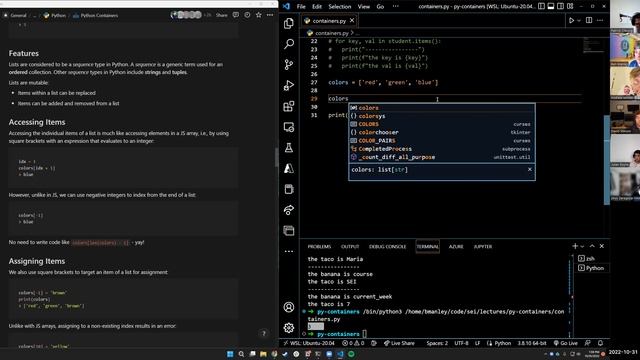Open the overflow menu bar ellipsis
640x360 pixels.
(396, 7)
